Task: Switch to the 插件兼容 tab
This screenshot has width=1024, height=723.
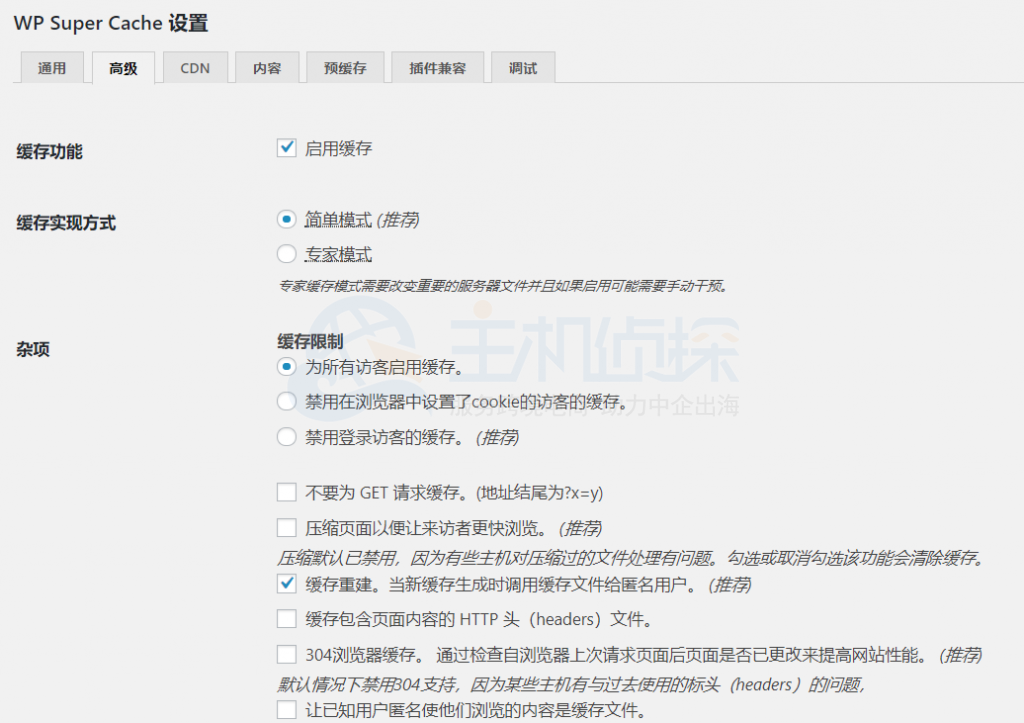Action: 437,67
